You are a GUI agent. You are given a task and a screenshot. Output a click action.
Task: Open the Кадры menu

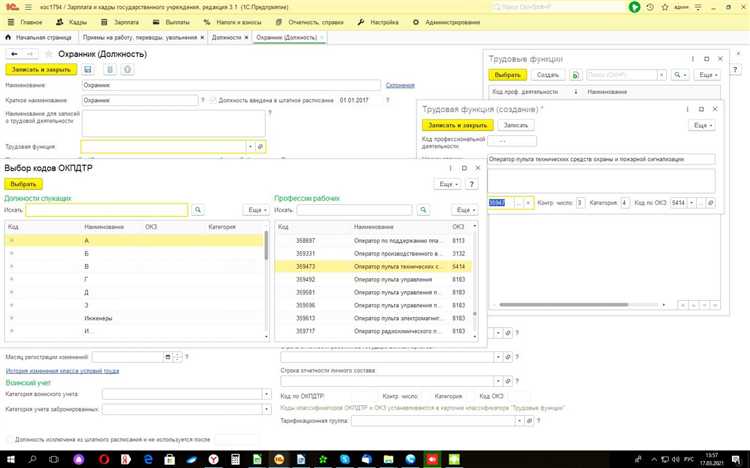coord(72,22)
